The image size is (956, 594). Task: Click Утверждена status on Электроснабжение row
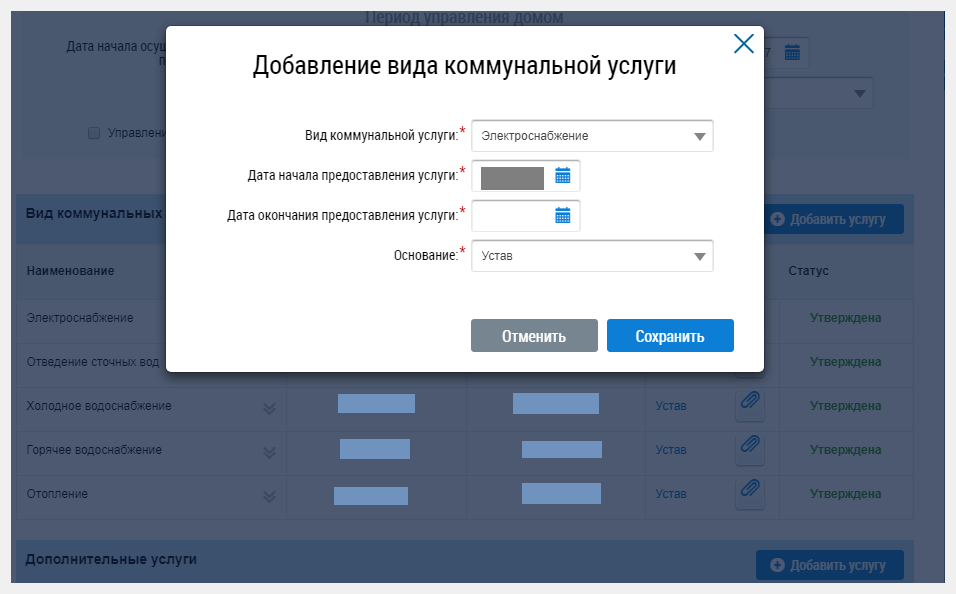pos(845,317)
